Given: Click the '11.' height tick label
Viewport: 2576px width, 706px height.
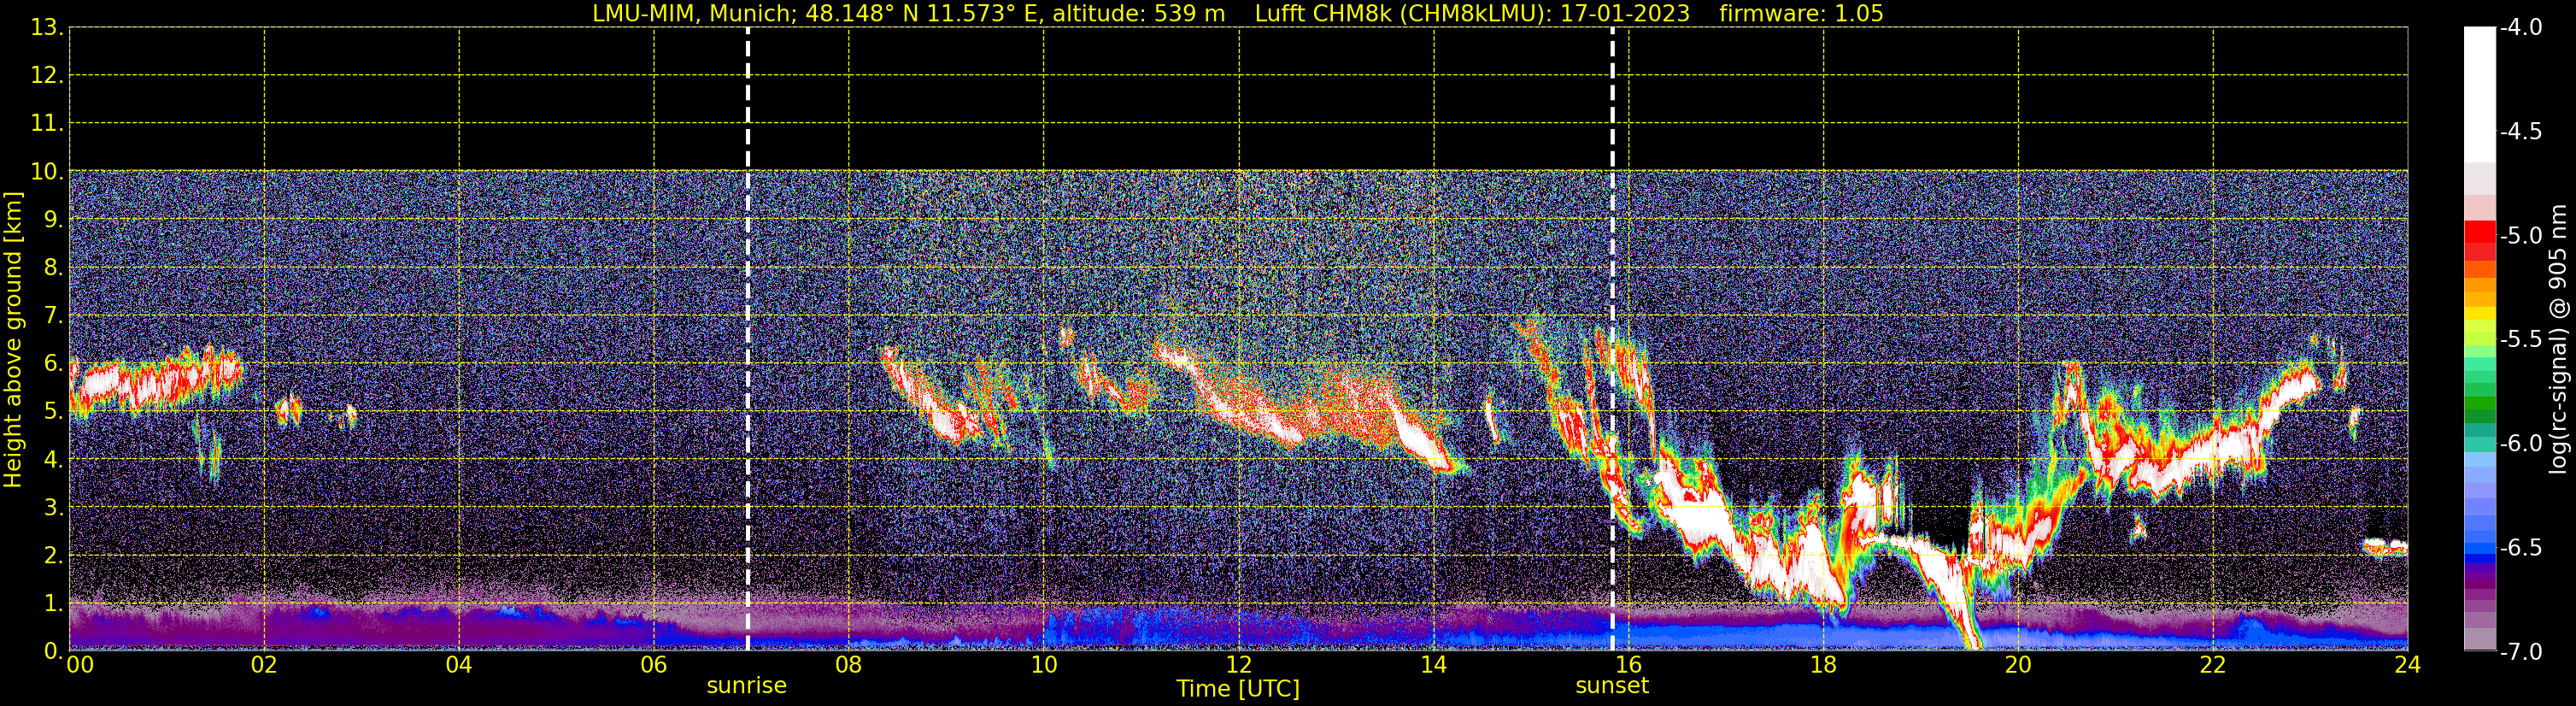Looking at the screenshot, I should [47, 124].
